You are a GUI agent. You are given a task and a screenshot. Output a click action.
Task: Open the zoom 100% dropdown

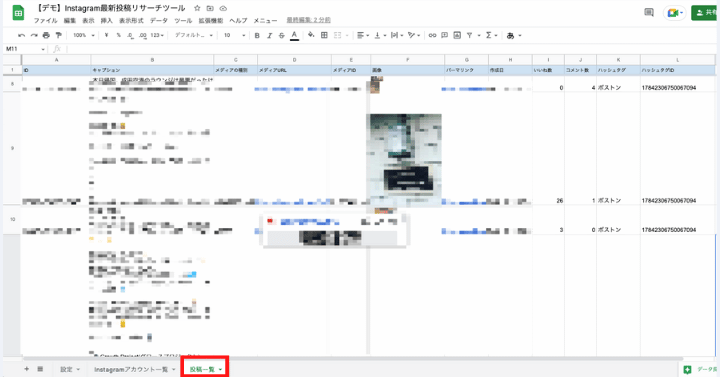[x=84, y=35]
